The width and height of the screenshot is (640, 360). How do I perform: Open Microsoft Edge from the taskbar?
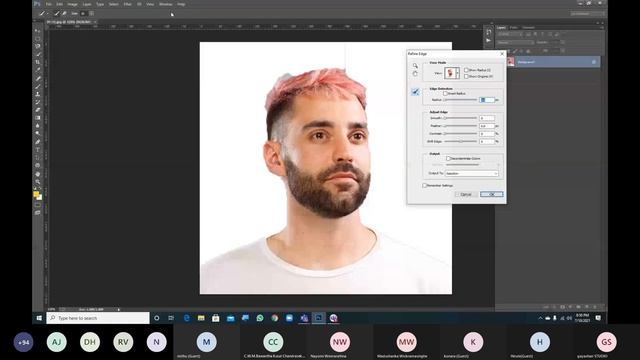pos(187,318)
